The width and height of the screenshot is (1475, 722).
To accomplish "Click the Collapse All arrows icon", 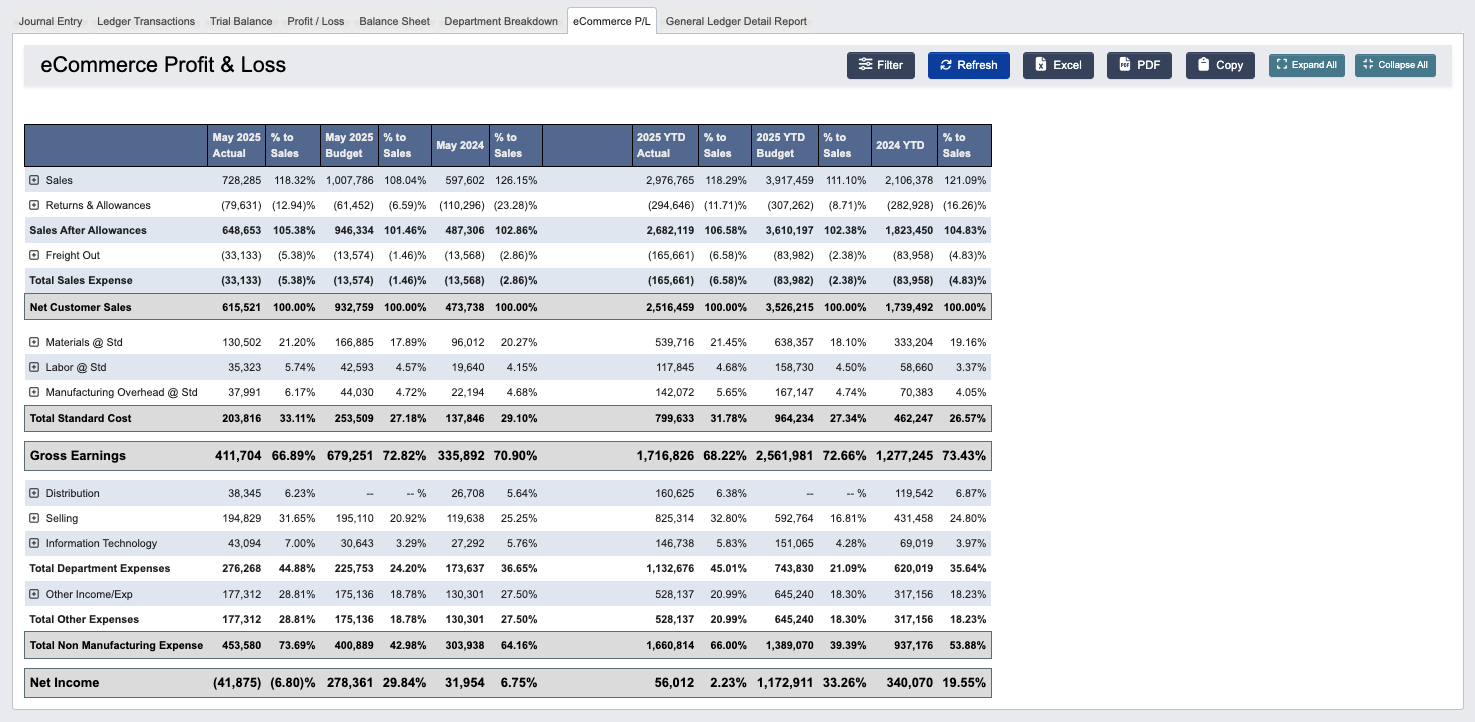I will 1367,65.
